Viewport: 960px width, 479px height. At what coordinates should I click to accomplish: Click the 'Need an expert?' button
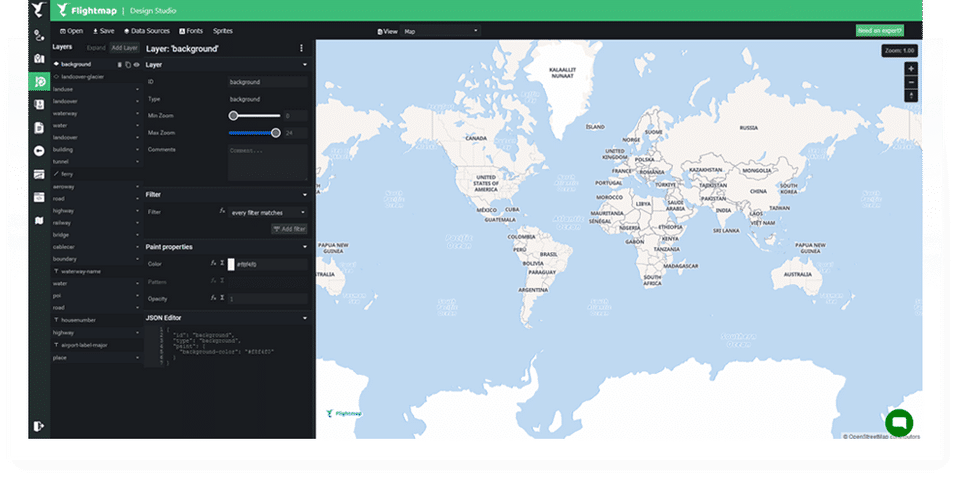click(x=880, y=31)
